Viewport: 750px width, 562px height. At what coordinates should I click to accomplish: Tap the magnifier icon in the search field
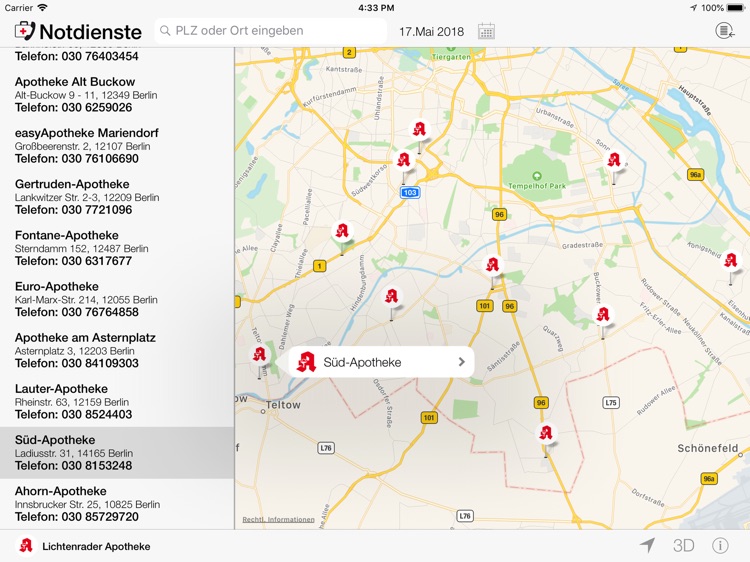[x=165, y=31]
